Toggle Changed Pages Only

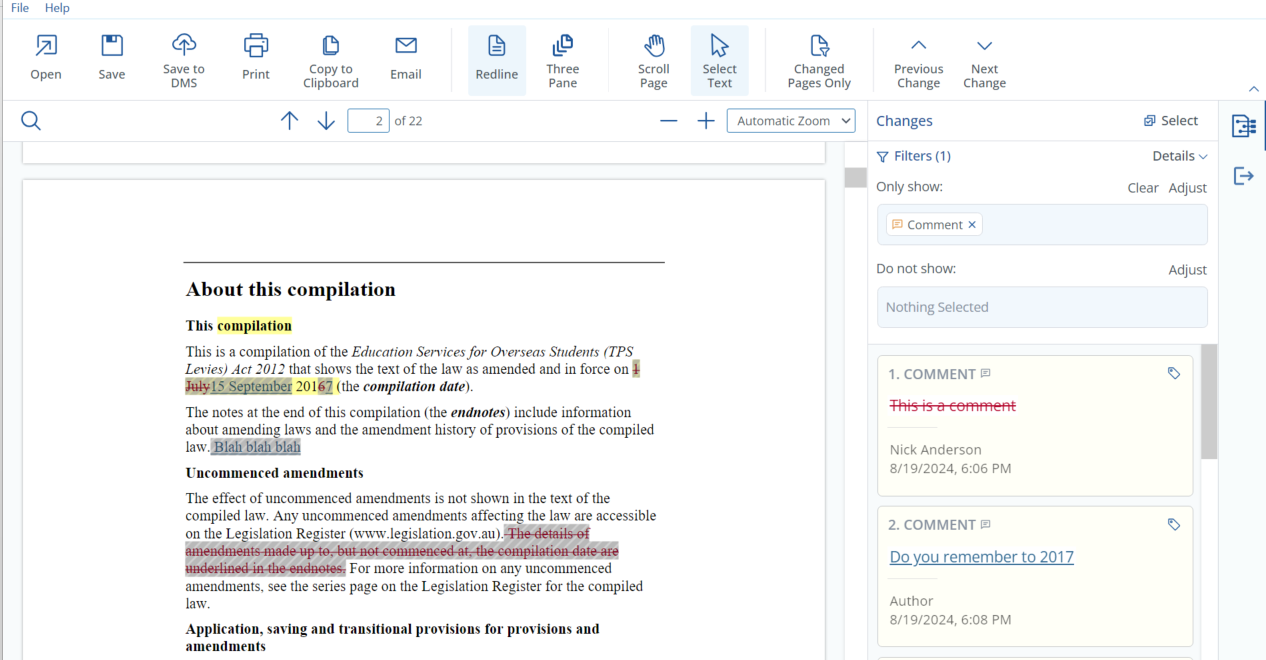[819, 60]
